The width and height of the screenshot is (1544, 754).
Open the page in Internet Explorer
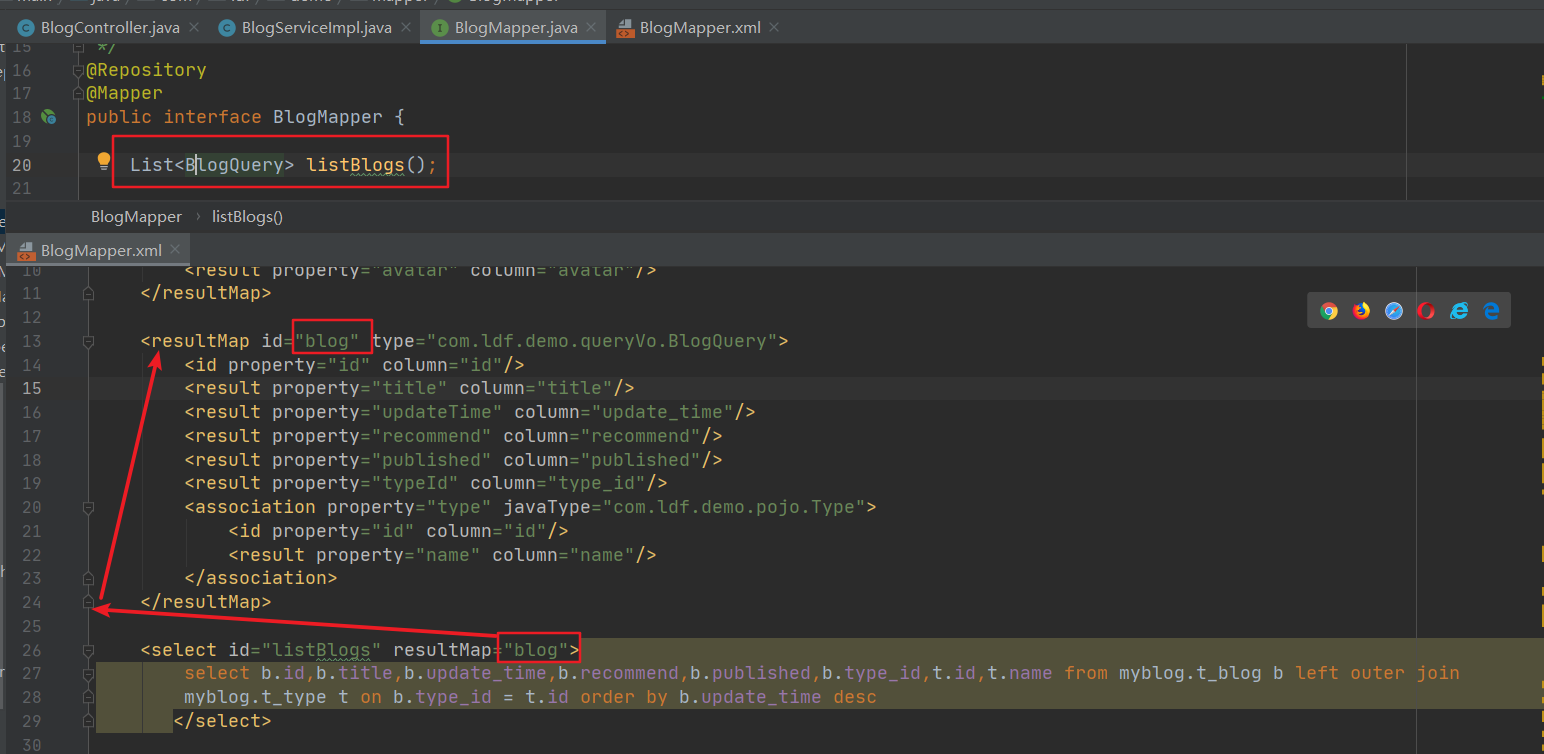click(1459, 311)
